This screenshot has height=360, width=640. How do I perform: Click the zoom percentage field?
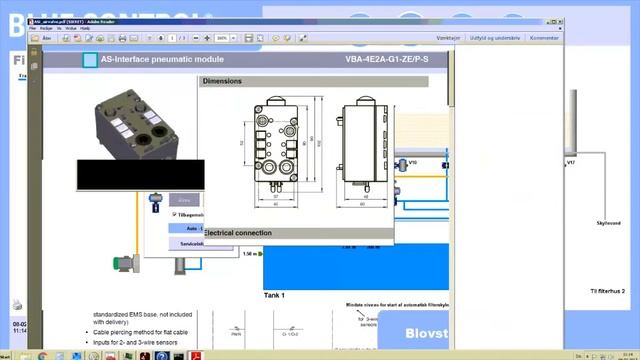pos(222,38)
